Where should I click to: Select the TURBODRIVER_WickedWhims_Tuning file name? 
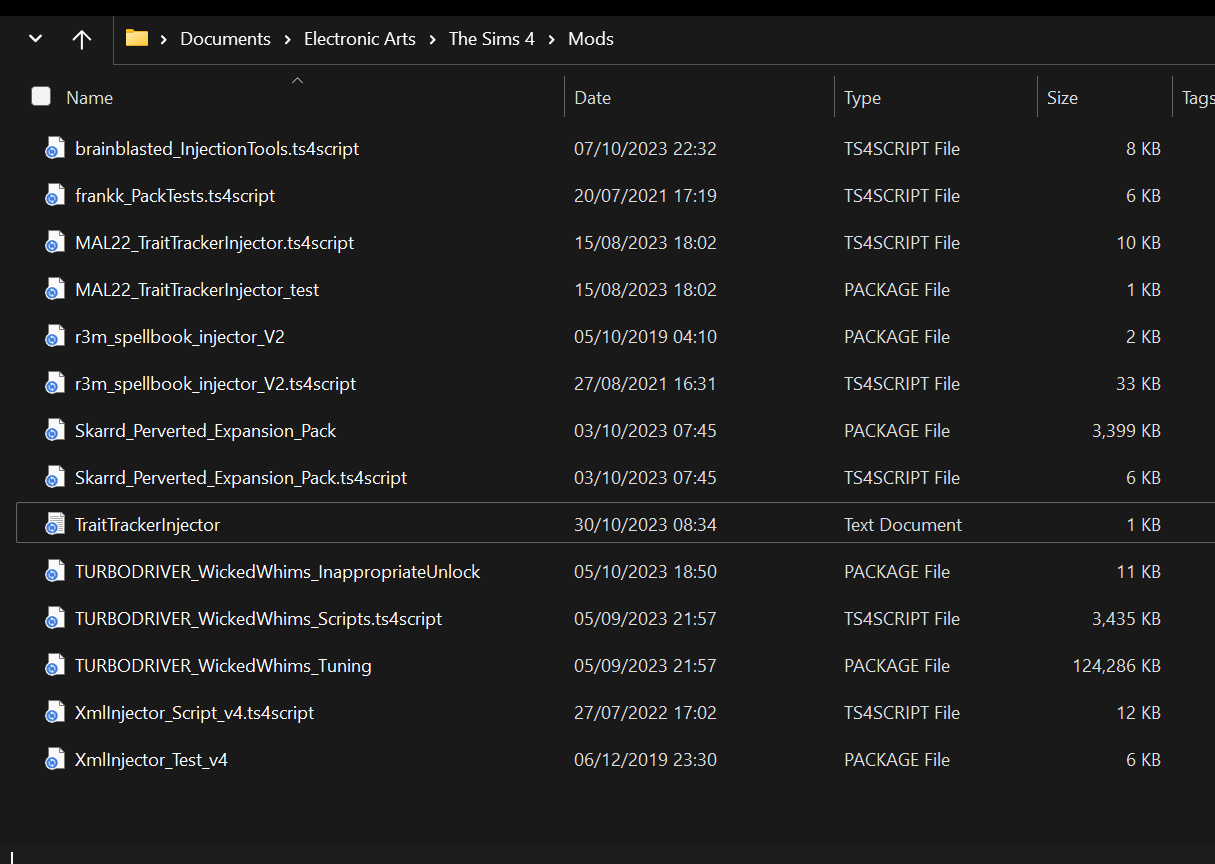(223, 666)
